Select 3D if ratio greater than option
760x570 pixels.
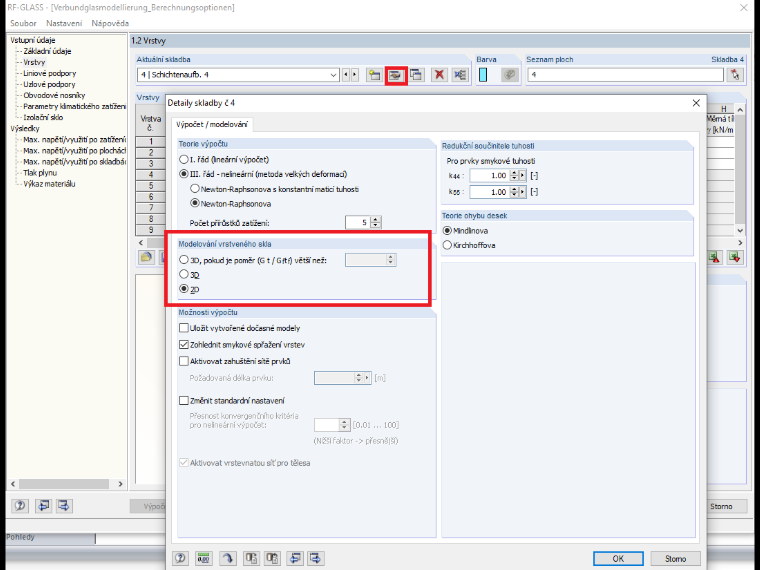[184, 260]
